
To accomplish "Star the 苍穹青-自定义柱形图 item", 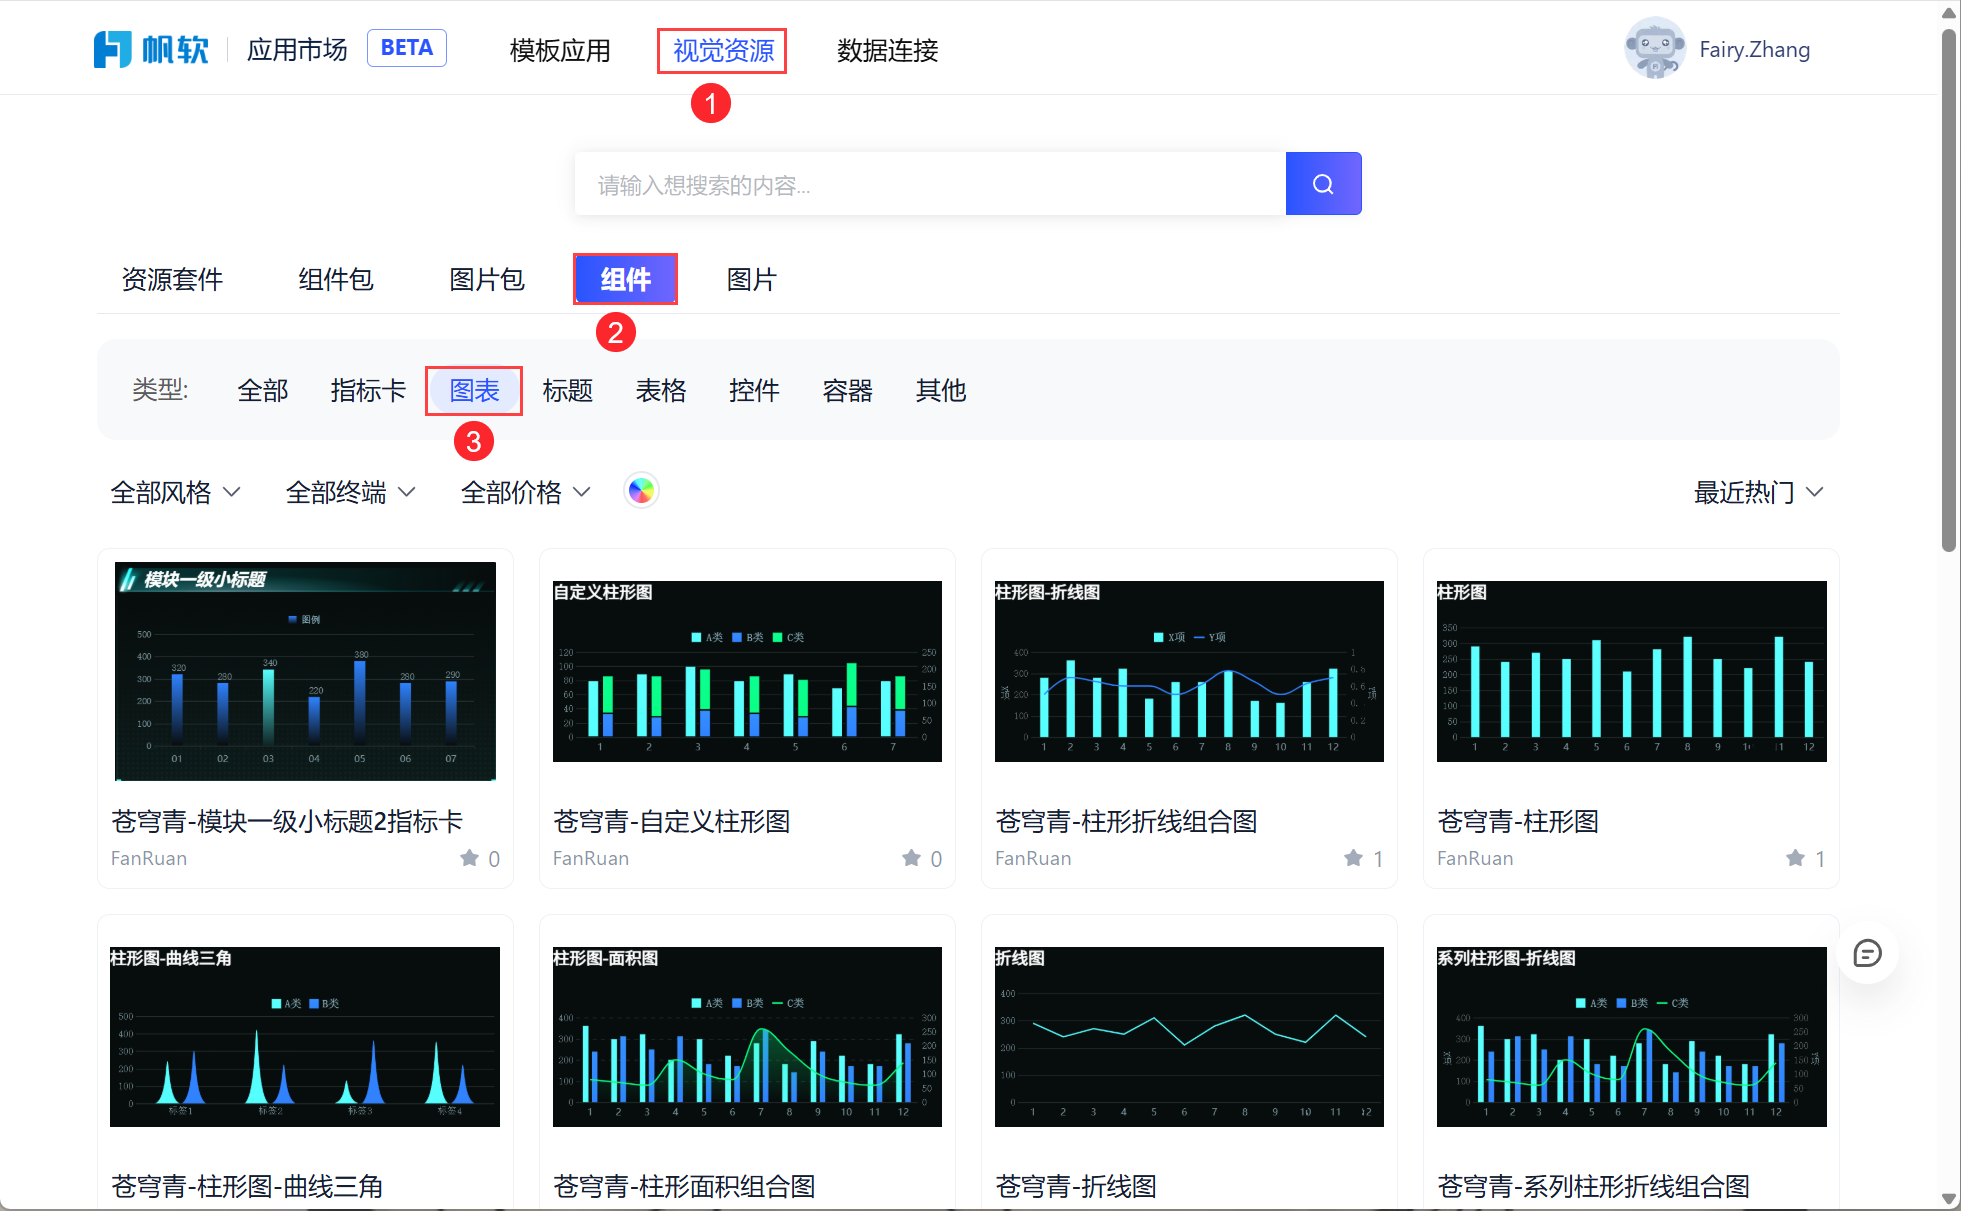I will 911,858.
